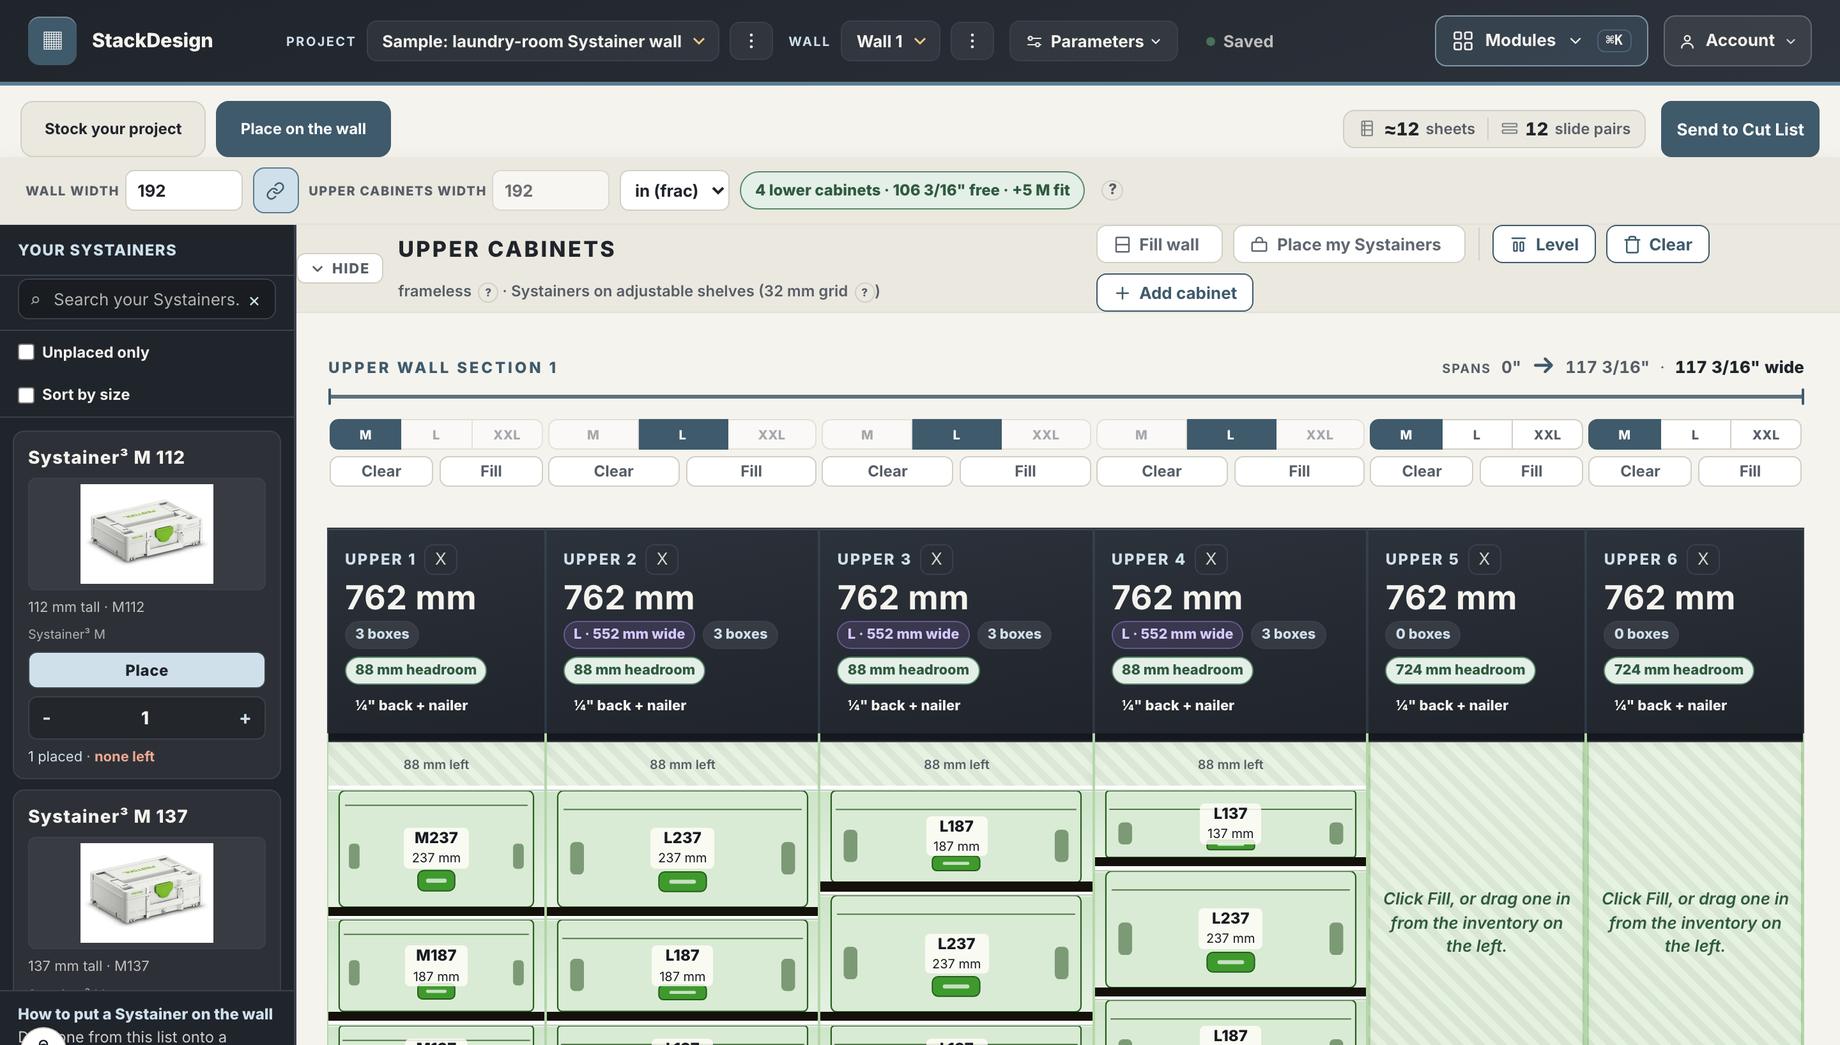1840x1045 pixels.
Task: Set Upper 1 size toggle to L
Action: pos(436,435)
